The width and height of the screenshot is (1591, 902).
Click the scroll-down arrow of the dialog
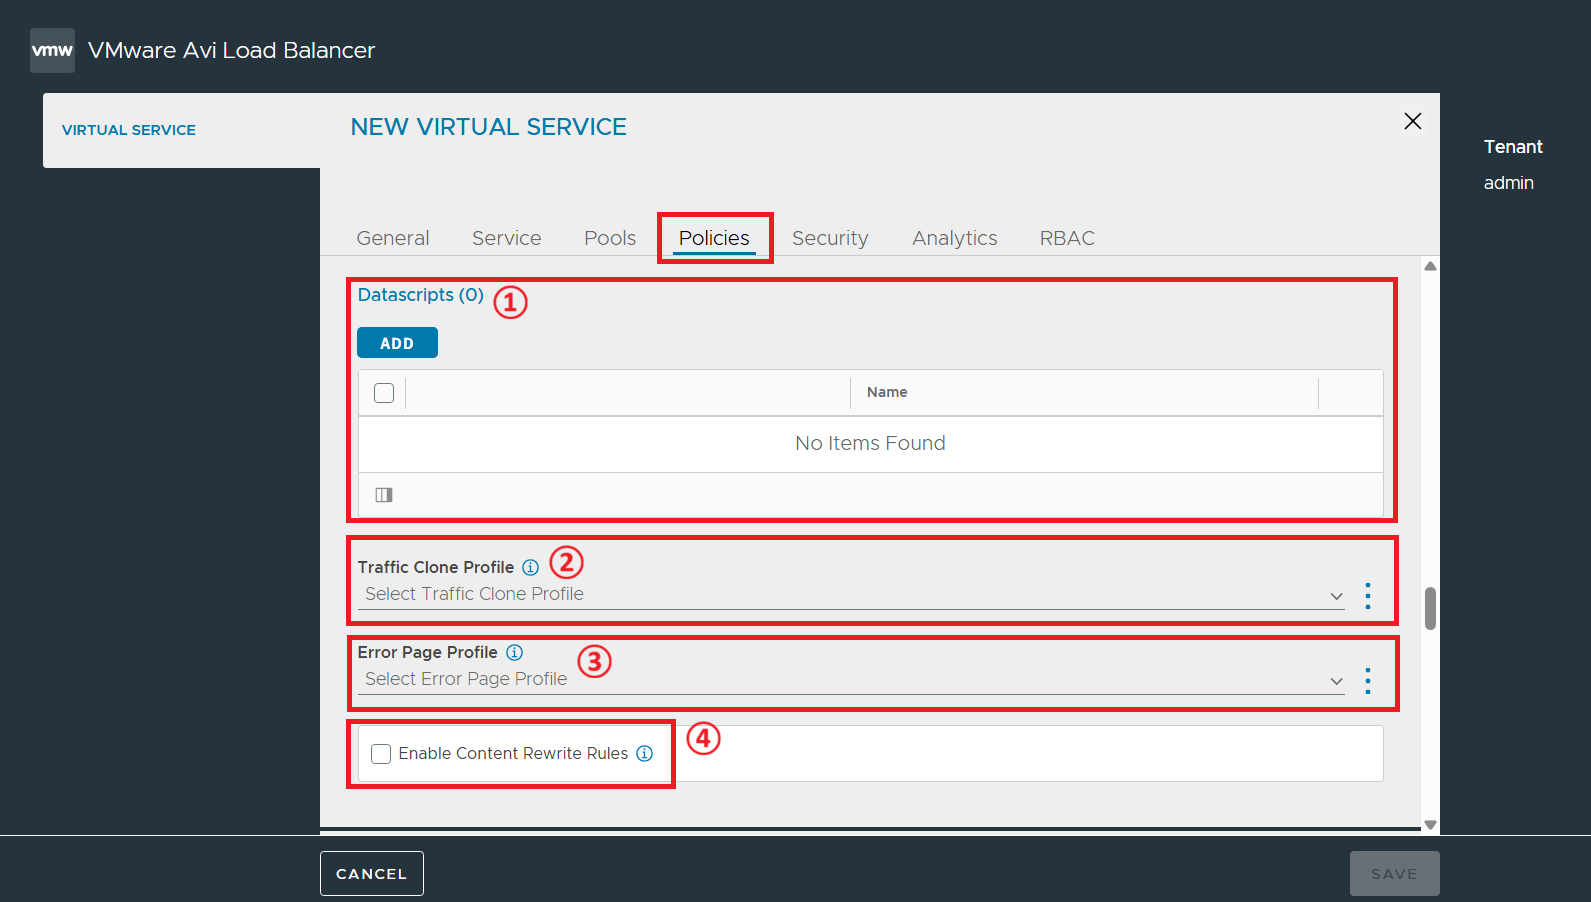click(1430, 825)
